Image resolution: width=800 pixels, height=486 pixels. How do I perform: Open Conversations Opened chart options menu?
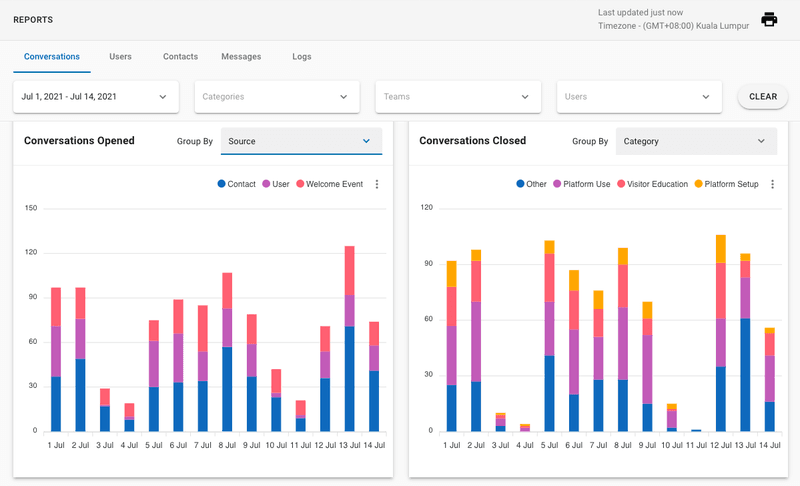click(377, 184)
